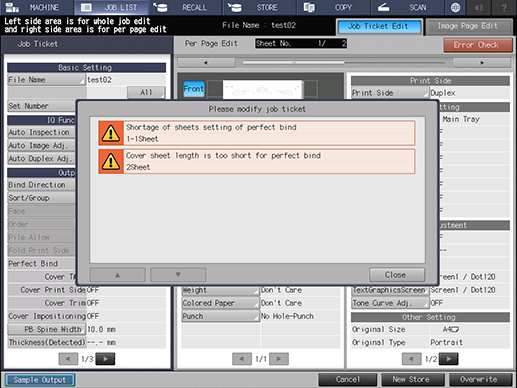
Task: Click the globe network icon
Action: [455, 7]
